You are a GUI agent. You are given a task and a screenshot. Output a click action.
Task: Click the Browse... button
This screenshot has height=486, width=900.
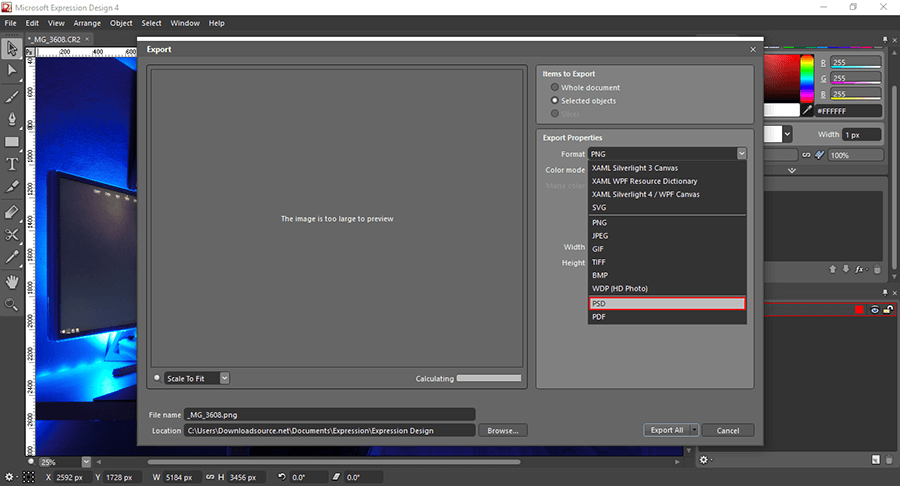coord(503,430)
